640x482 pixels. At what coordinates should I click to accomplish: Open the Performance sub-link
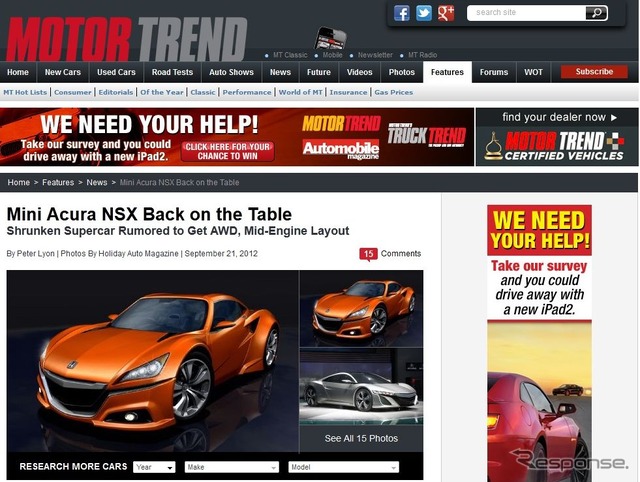[247, 92]
